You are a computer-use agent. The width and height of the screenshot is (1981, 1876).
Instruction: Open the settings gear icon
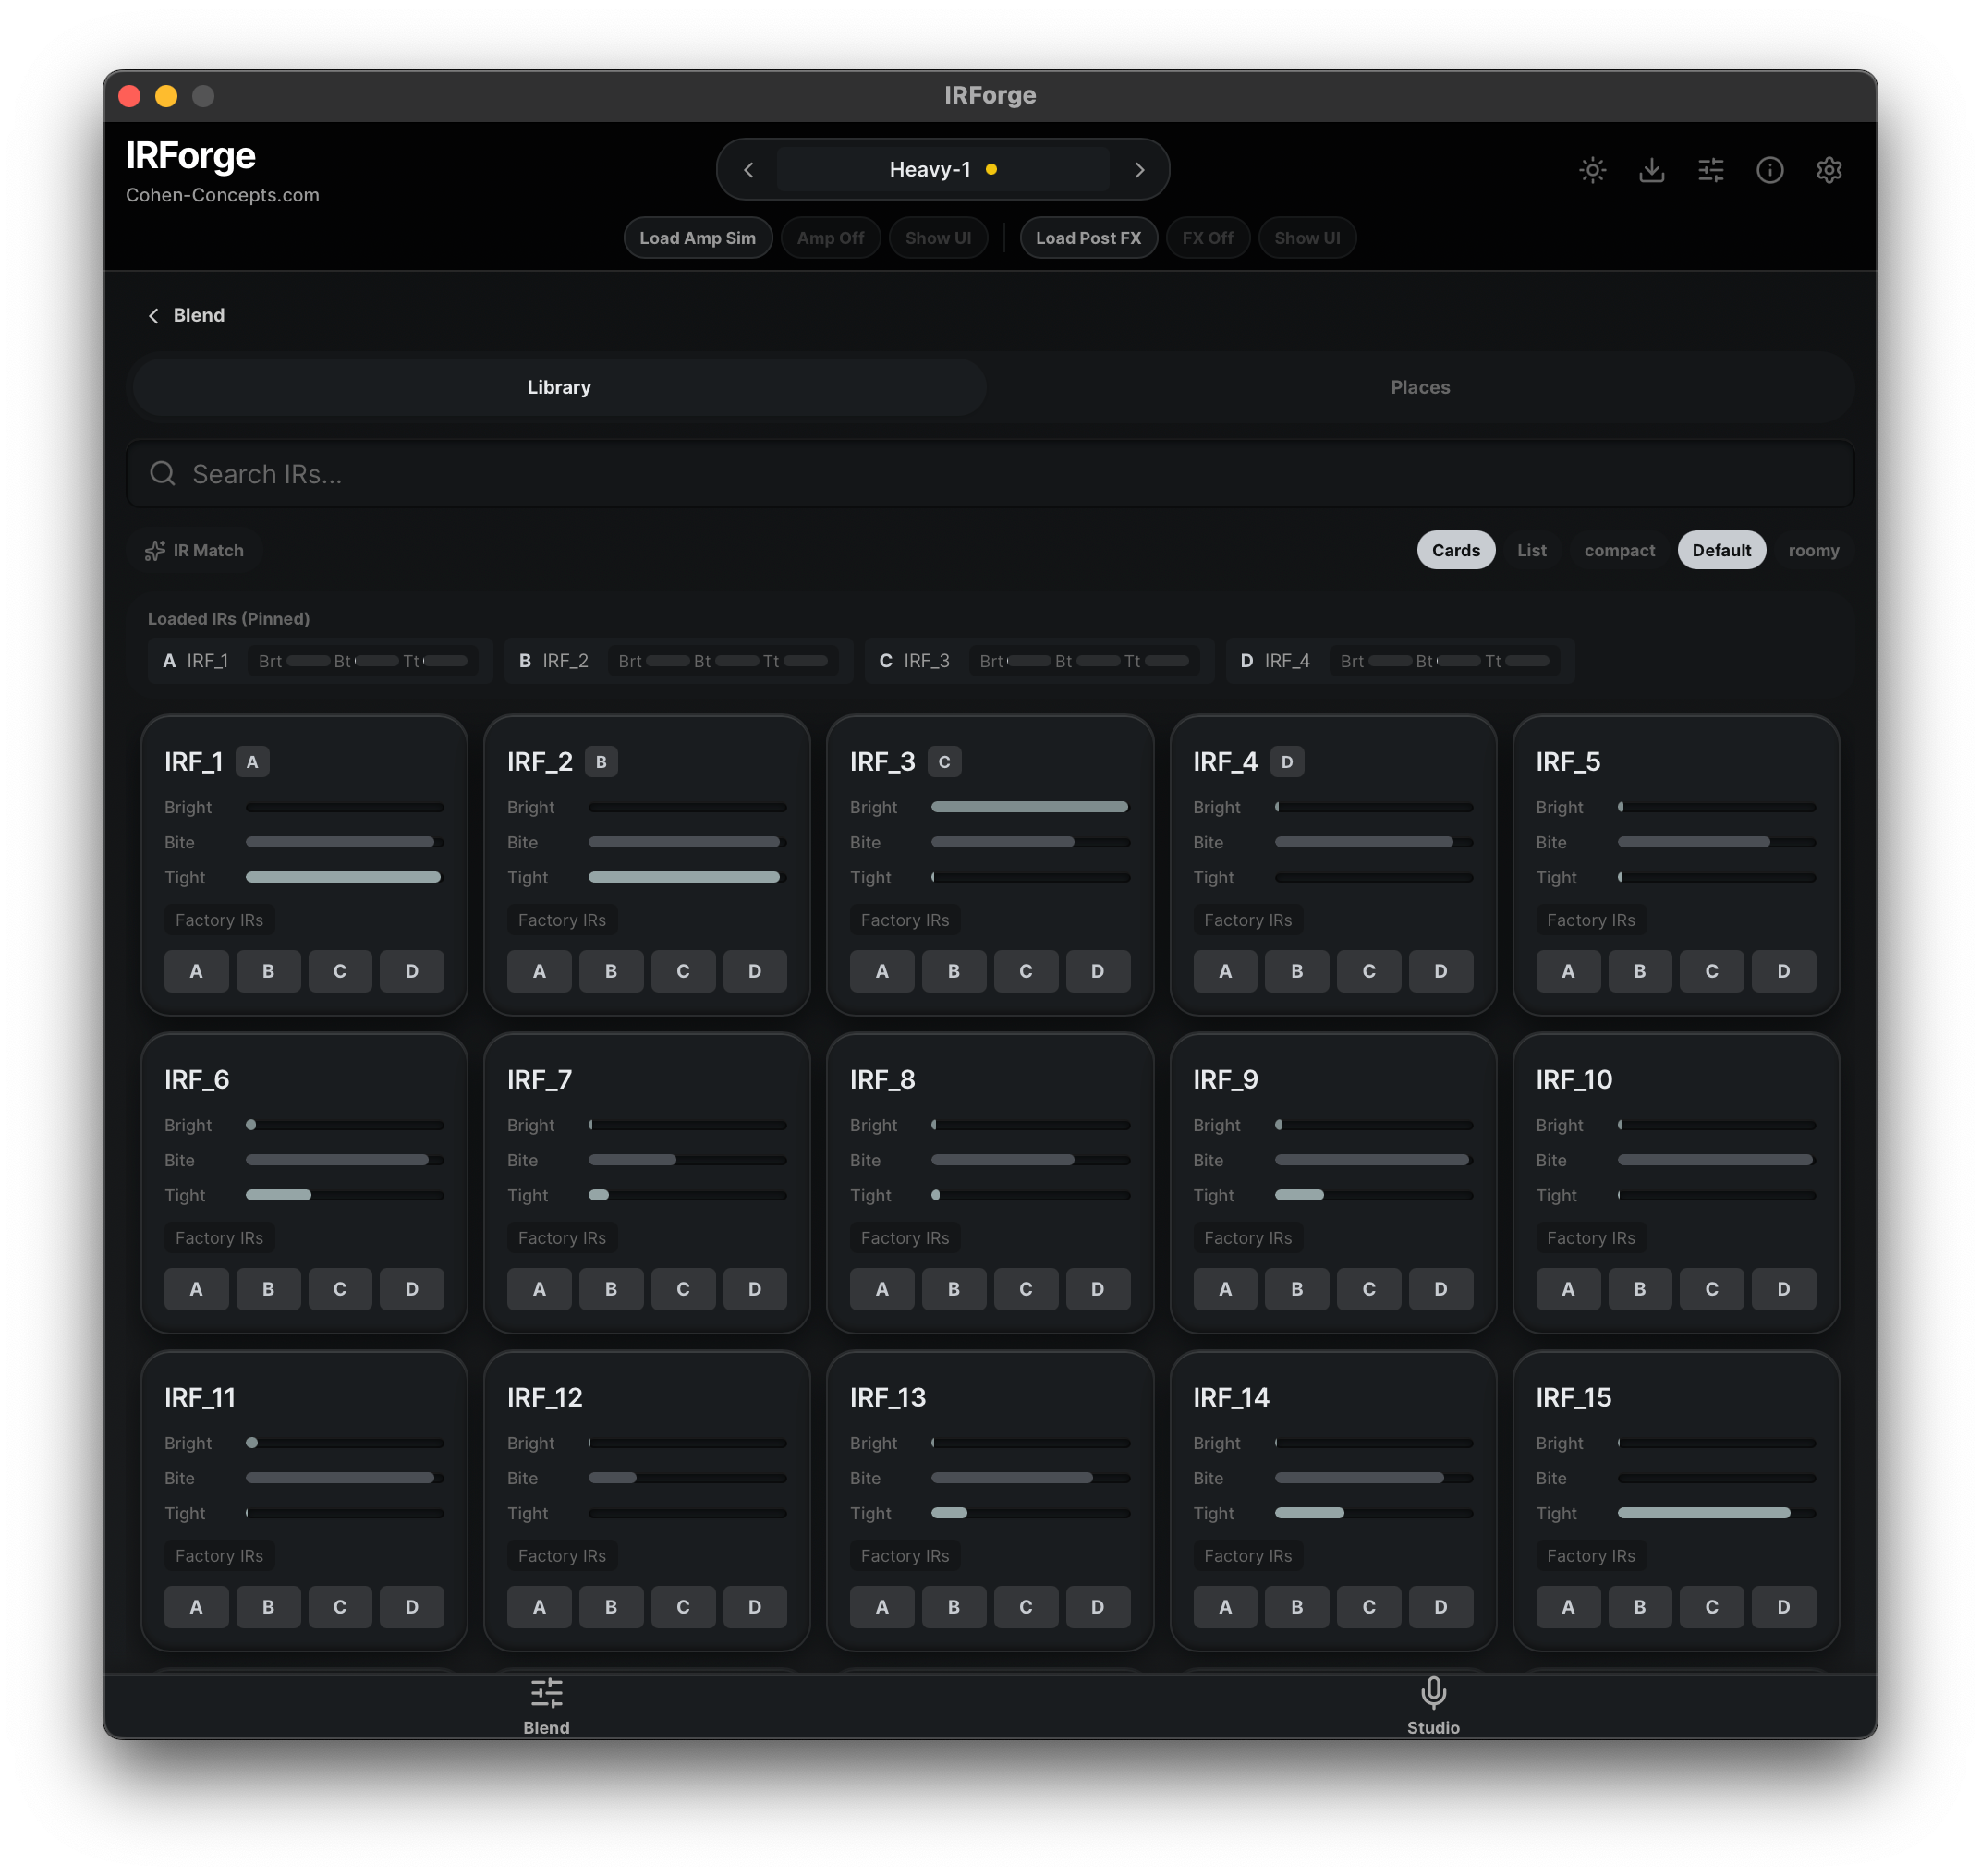(1828, 170)
